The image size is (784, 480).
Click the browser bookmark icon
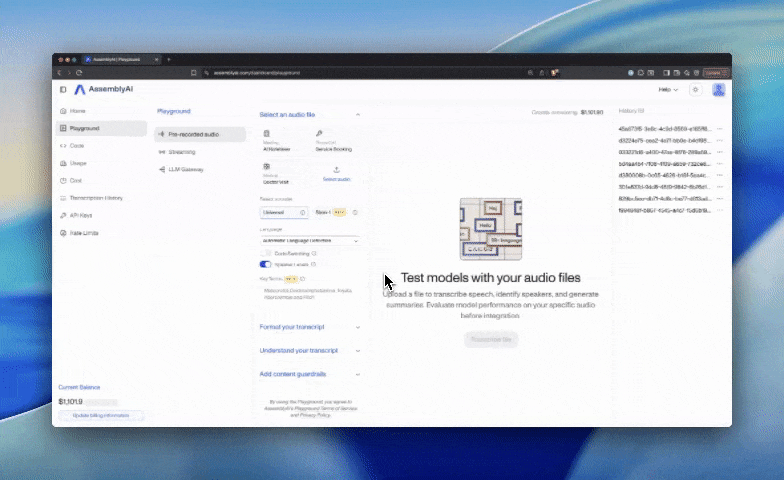point(194,73)
